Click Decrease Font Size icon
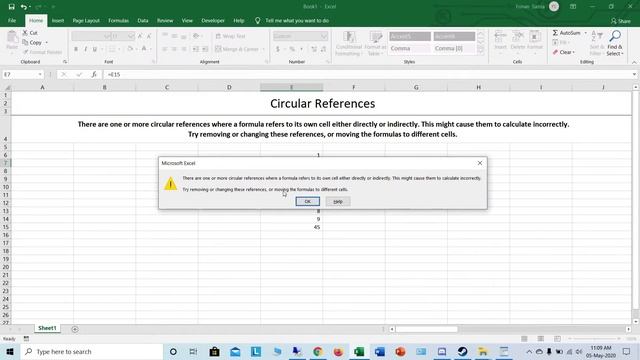640x360 pixels. click(149, 36)
